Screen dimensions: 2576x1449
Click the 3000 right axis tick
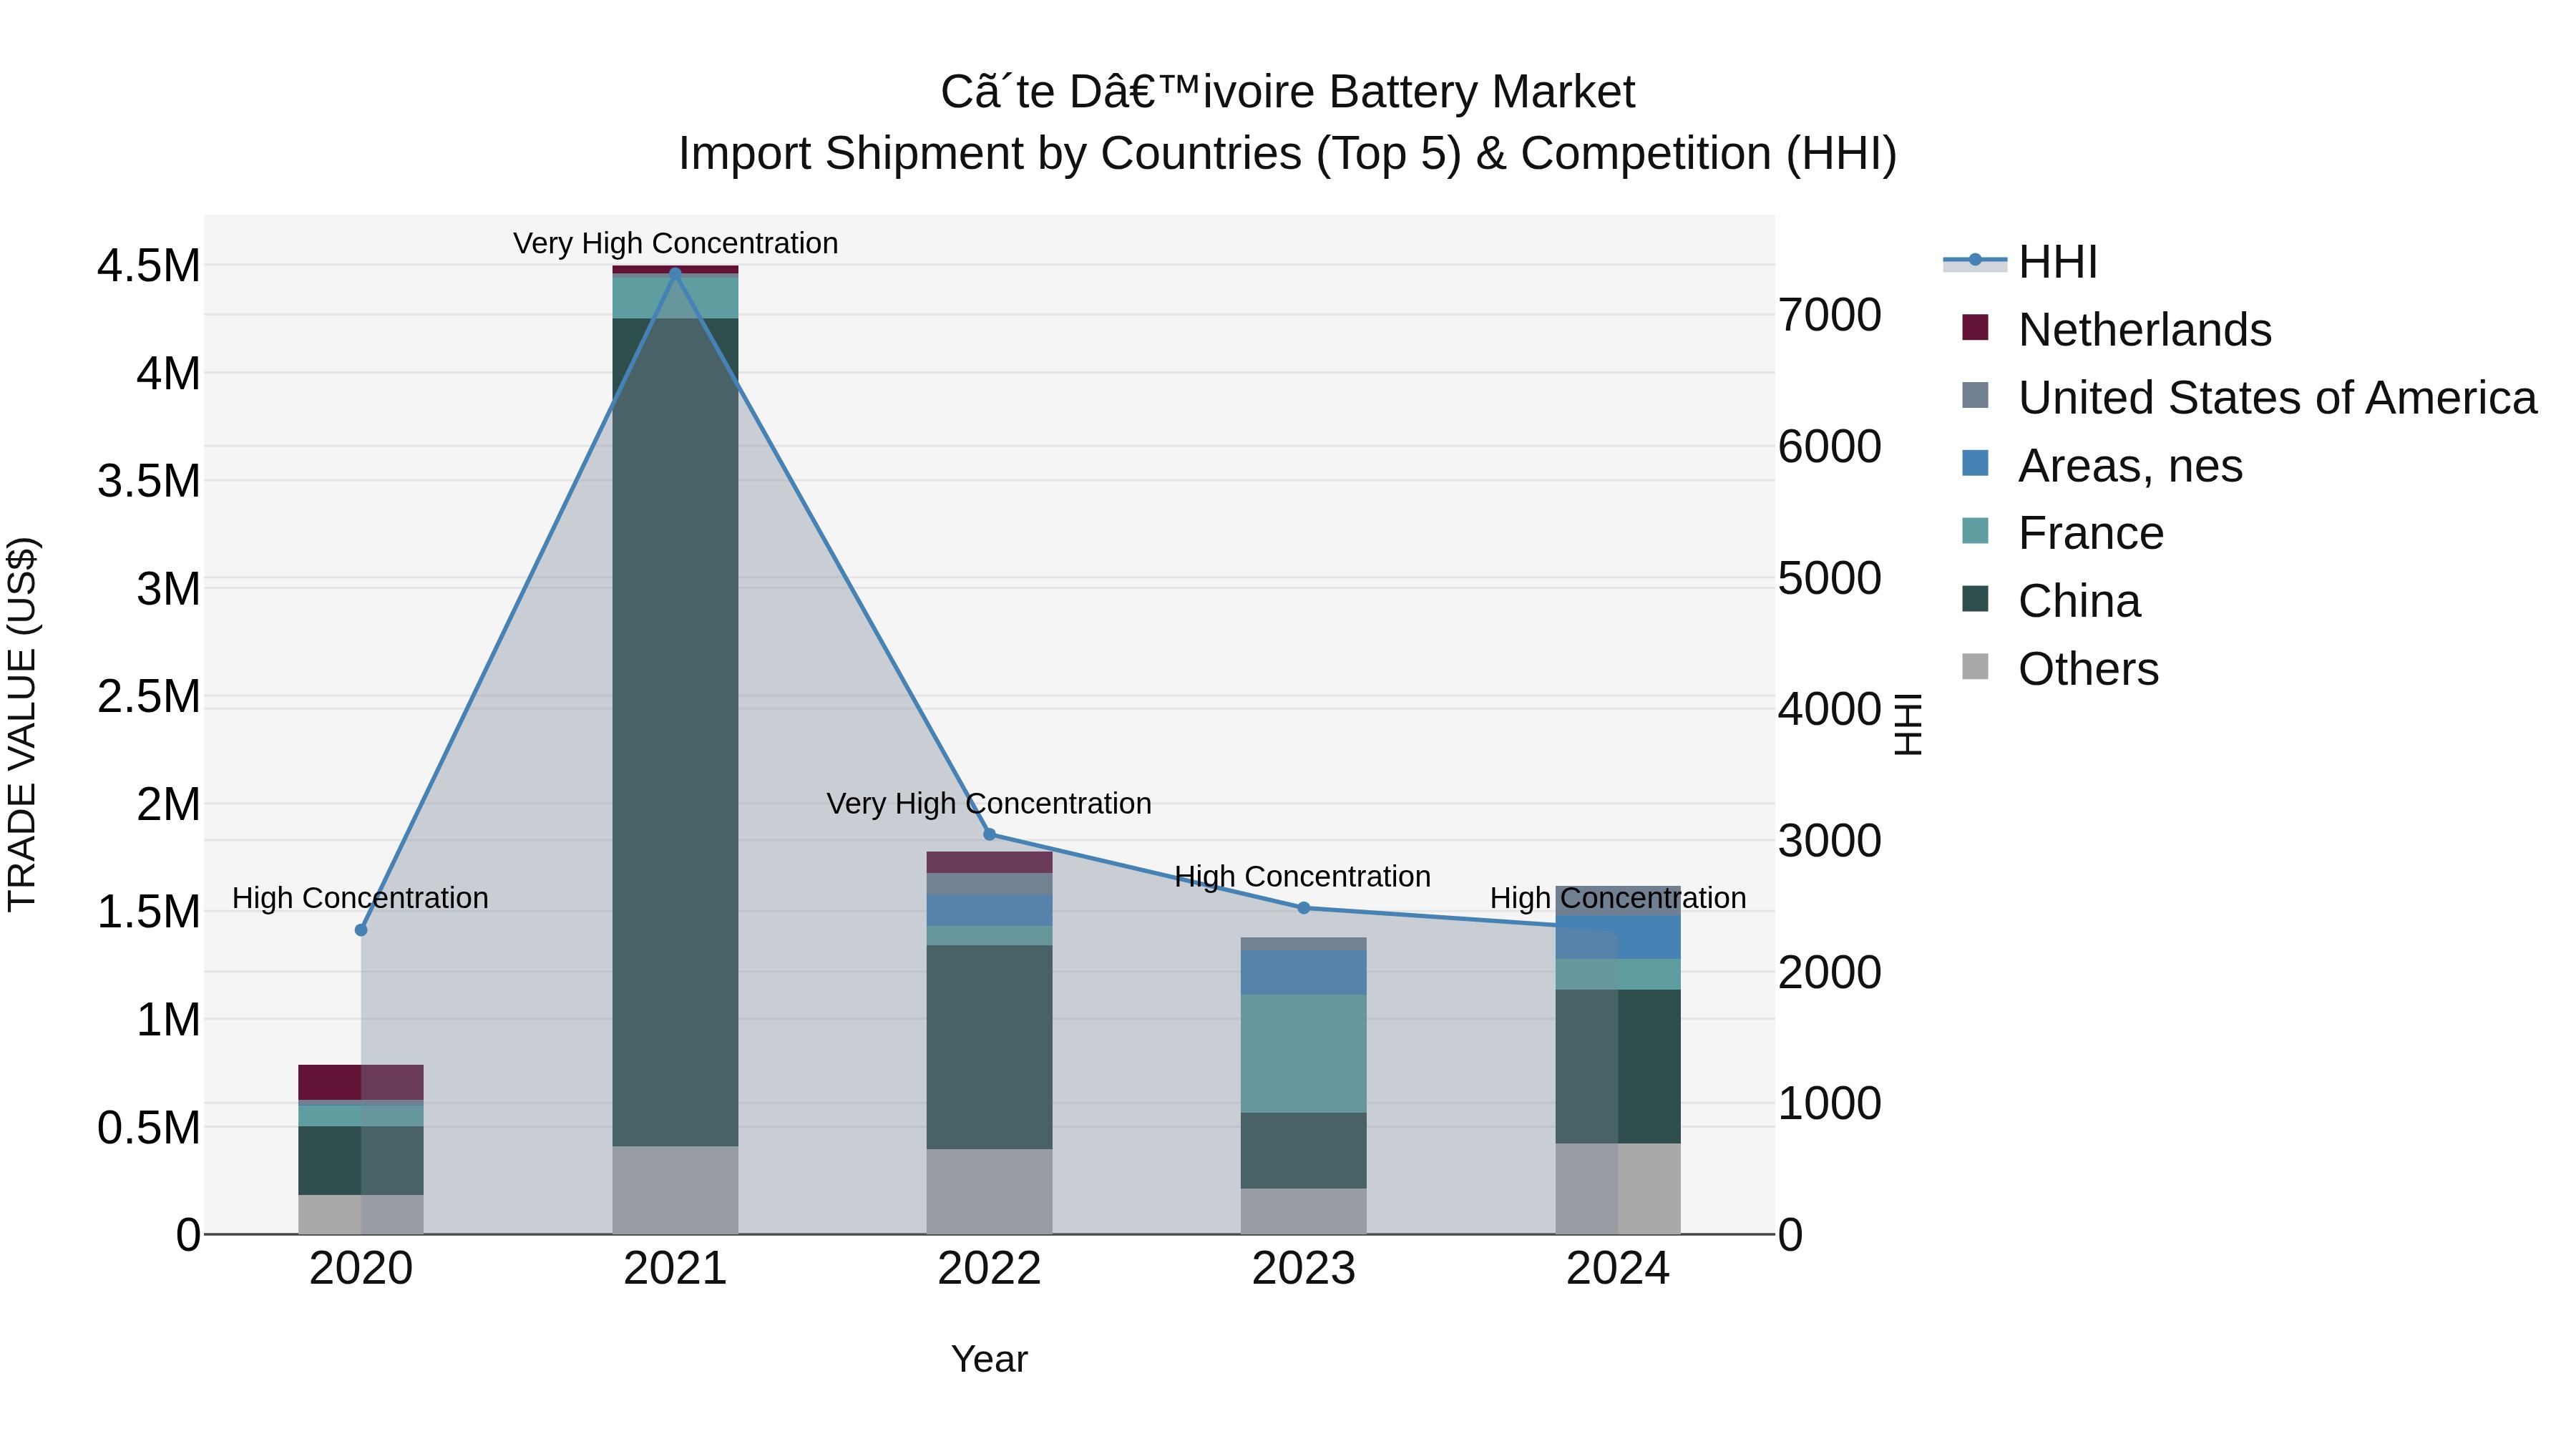click(x=1830, y=841)
